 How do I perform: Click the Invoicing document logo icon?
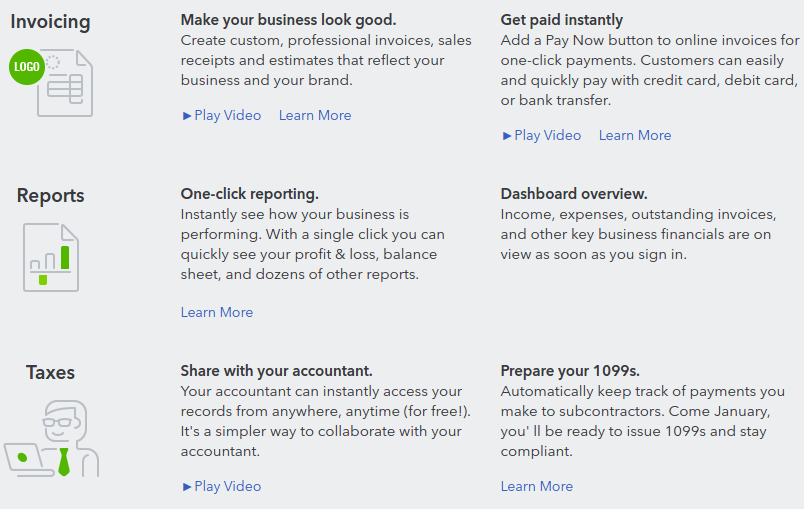pyautogui.click(x=51, y=83)
